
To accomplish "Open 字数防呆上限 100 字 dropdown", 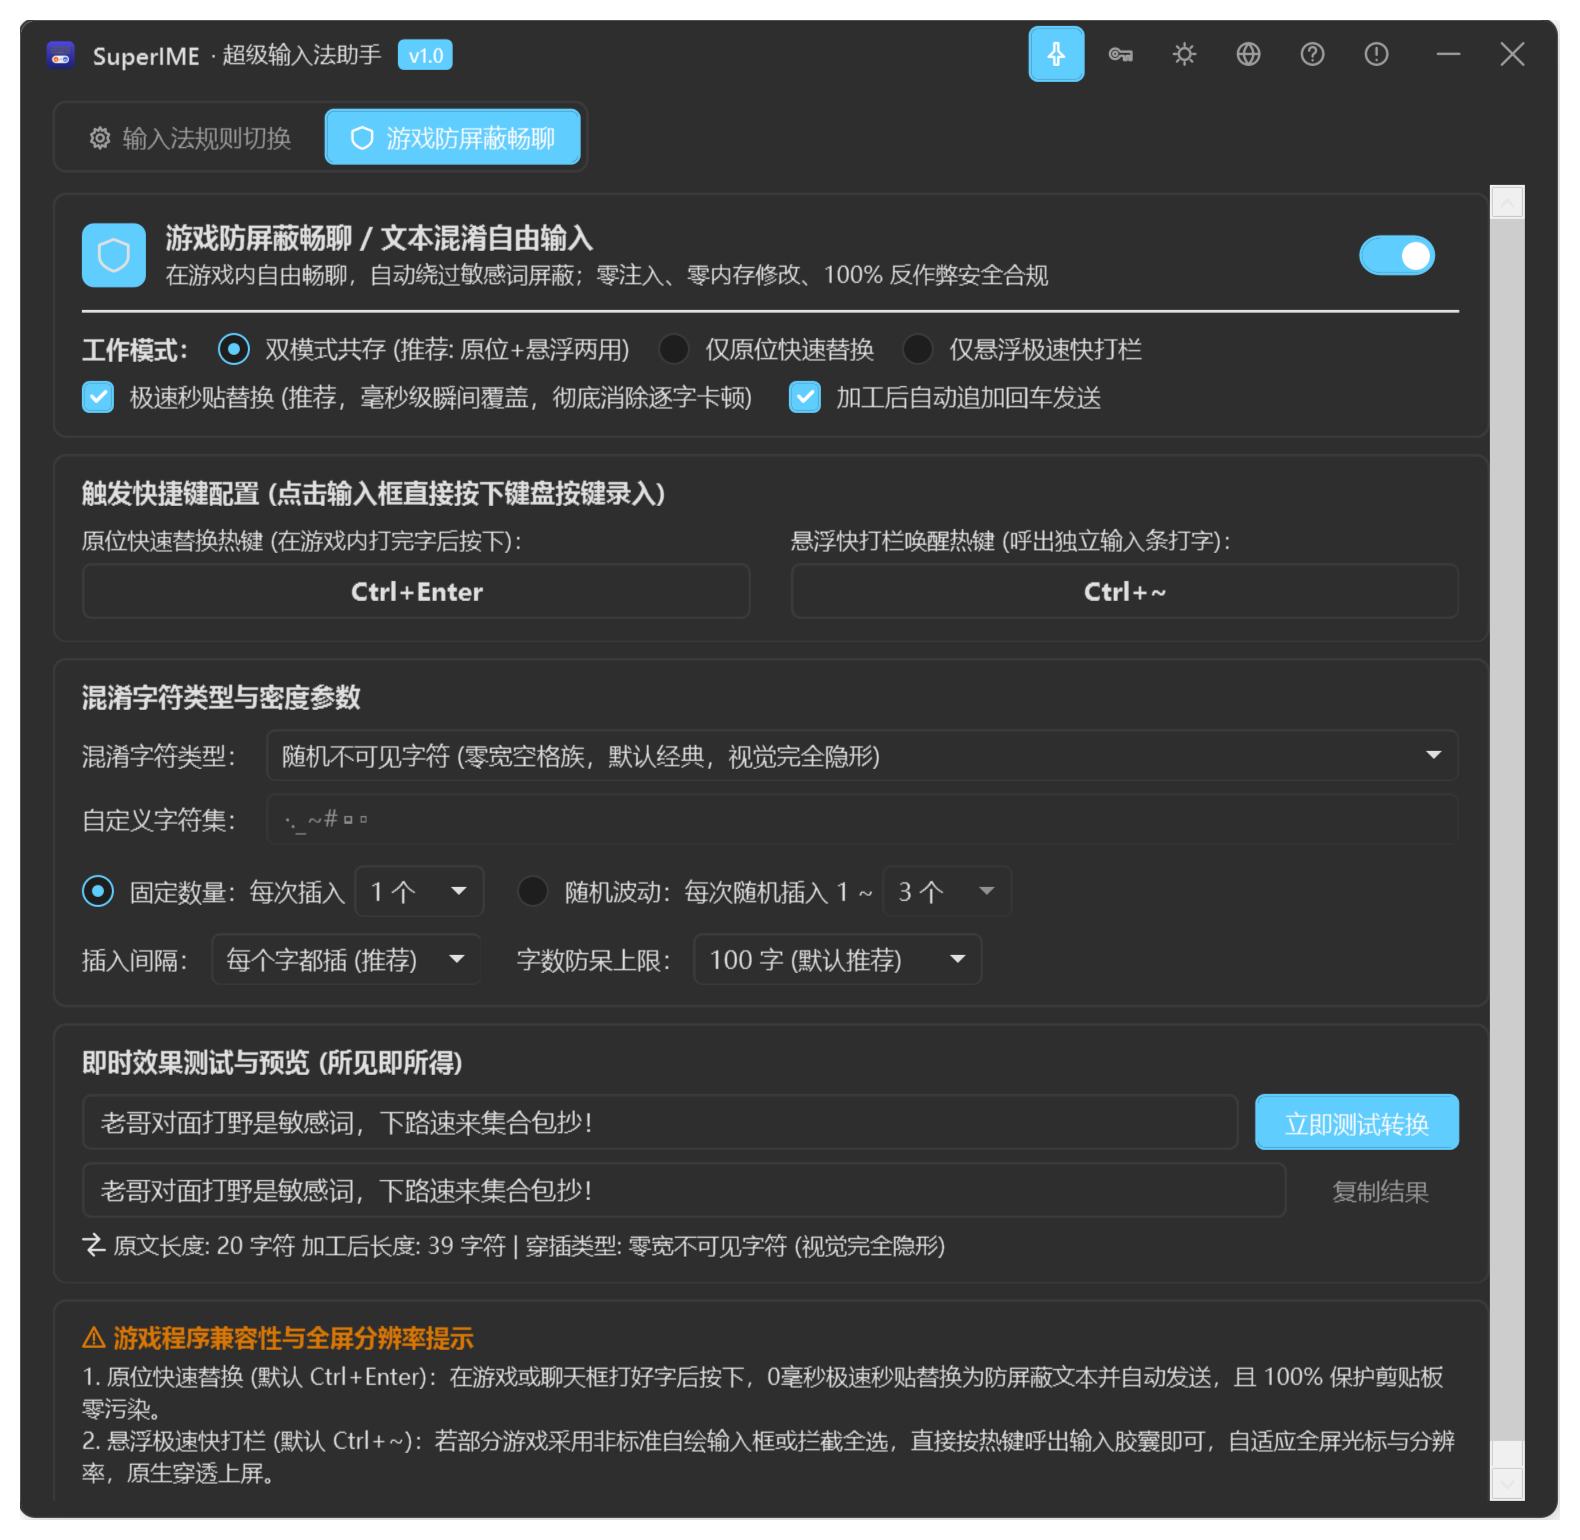I will point(838,959).
